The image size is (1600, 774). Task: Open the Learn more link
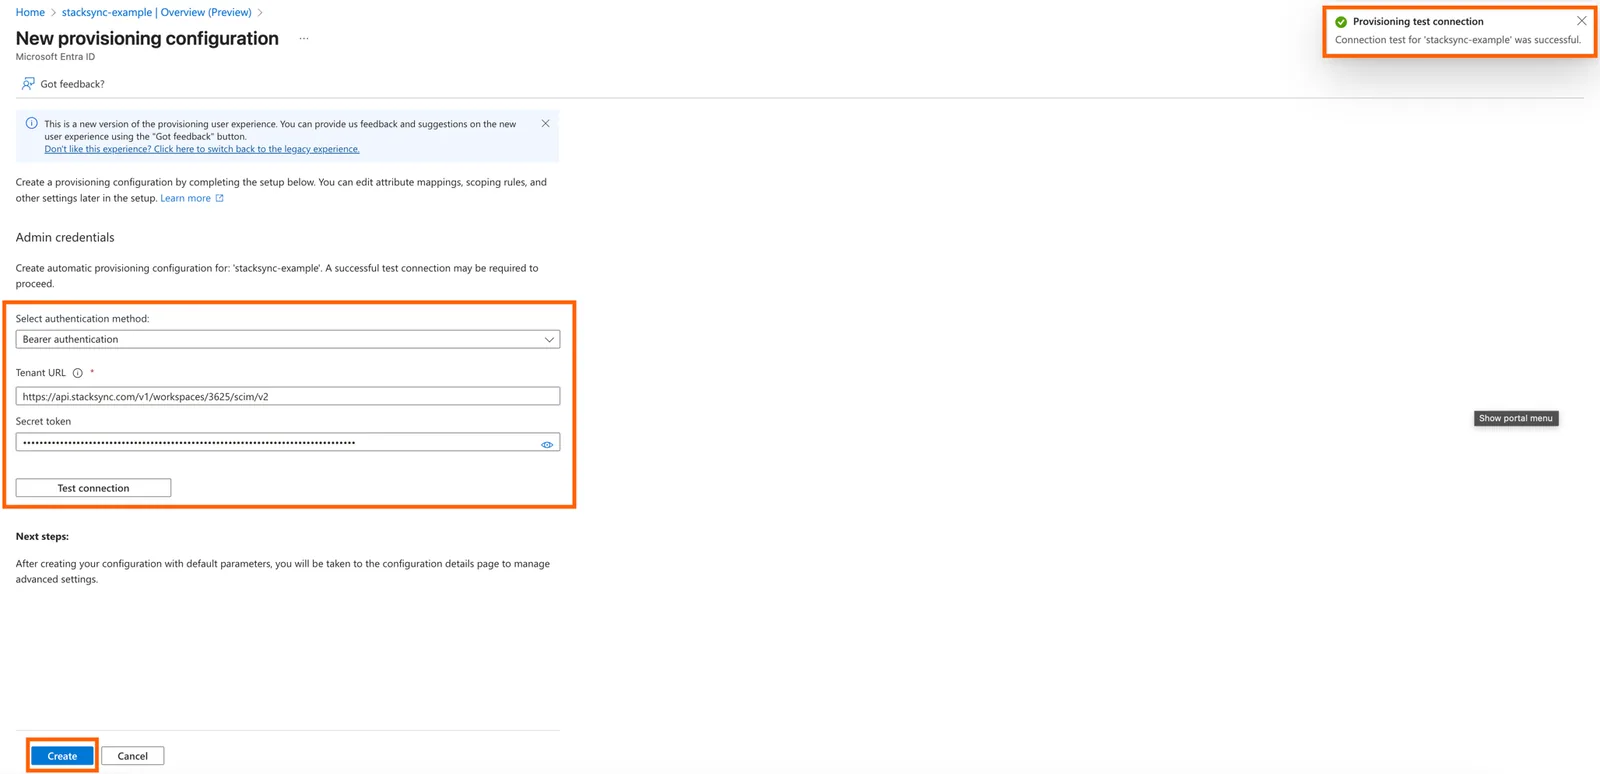(x=185, y=198)
